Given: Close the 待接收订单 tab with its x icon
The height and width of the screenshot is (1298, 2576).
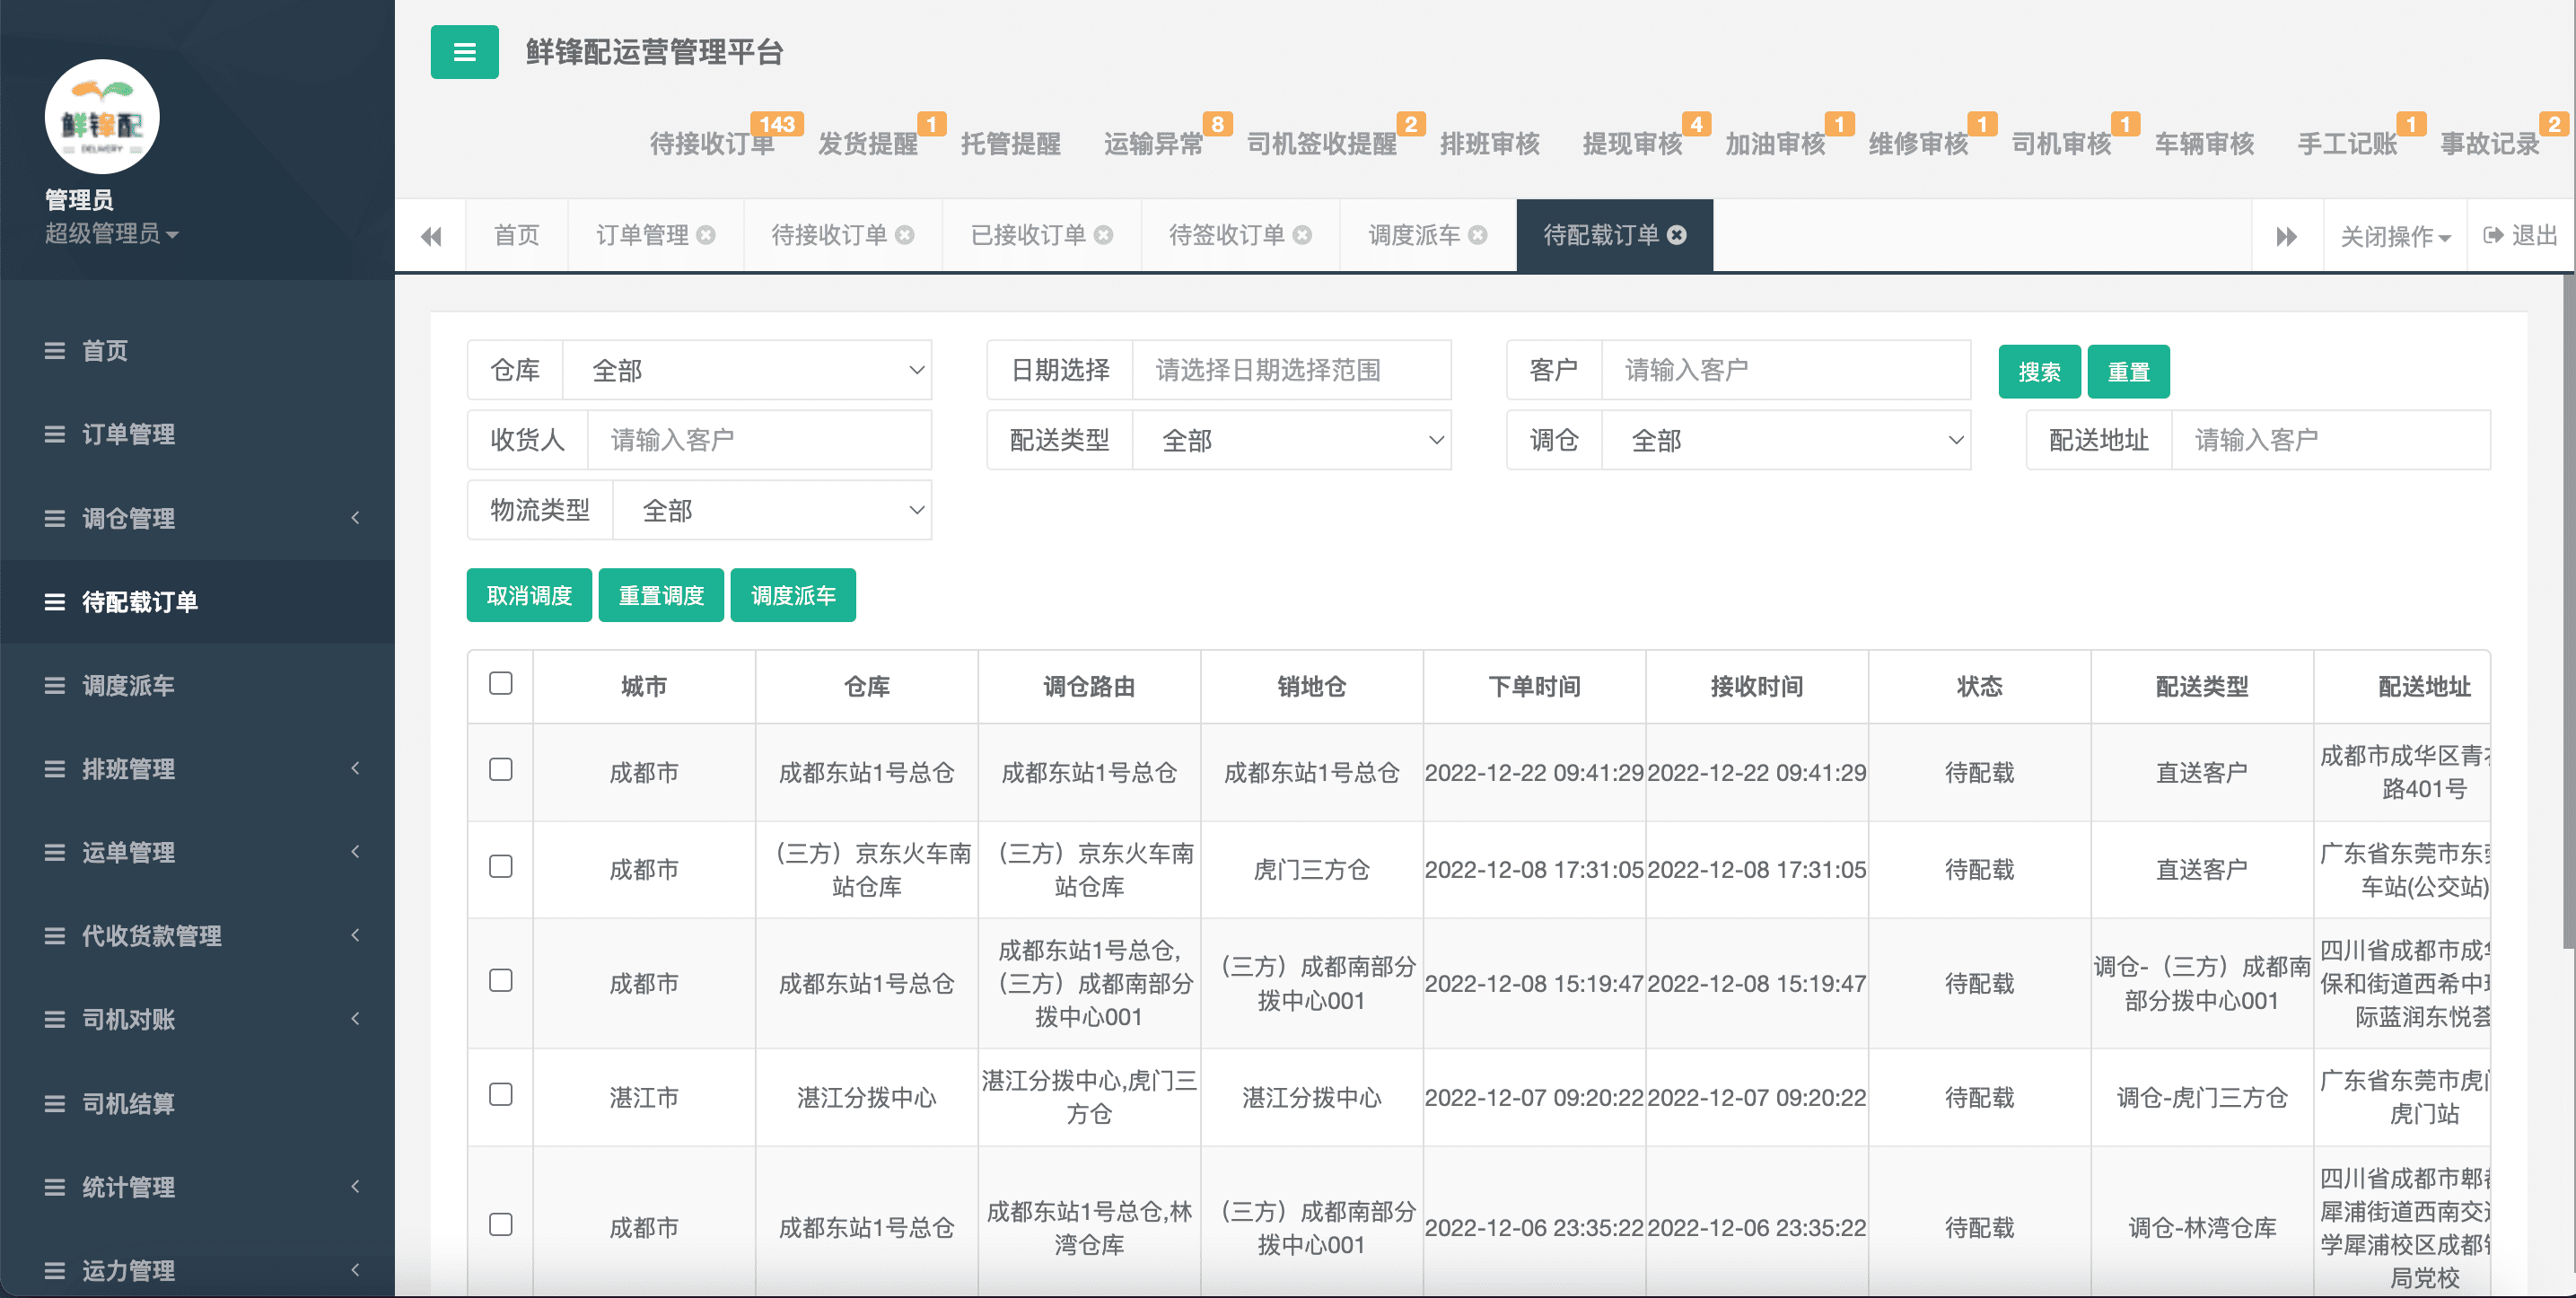Looking at the screenshot, I should [x=905, y=235].
